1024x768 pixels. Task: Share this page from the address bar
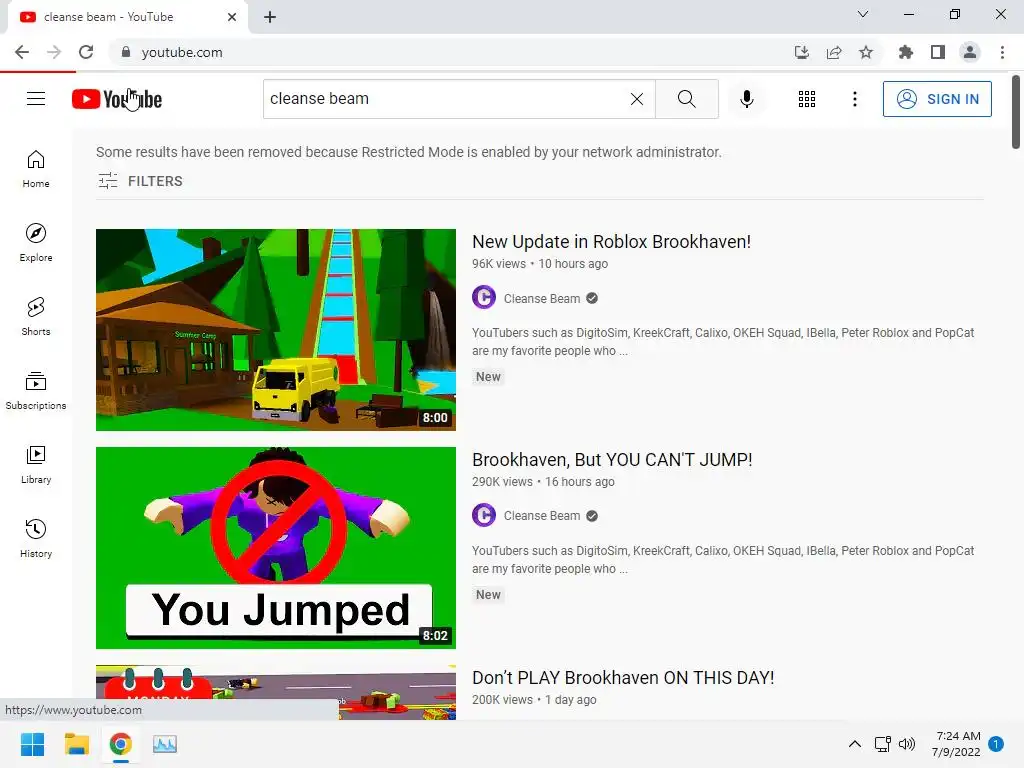[x=834, y=52]
